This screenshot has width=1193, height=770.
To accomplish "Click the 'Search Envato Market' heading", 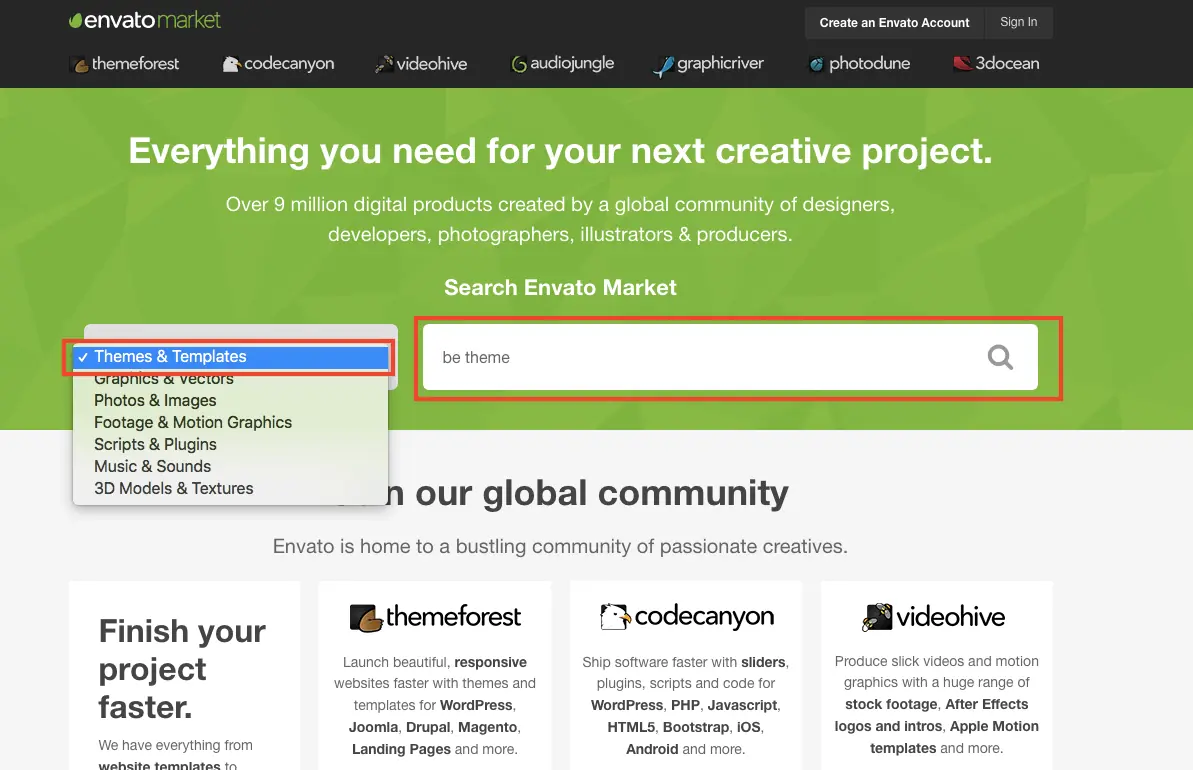I will coord(560,288).
